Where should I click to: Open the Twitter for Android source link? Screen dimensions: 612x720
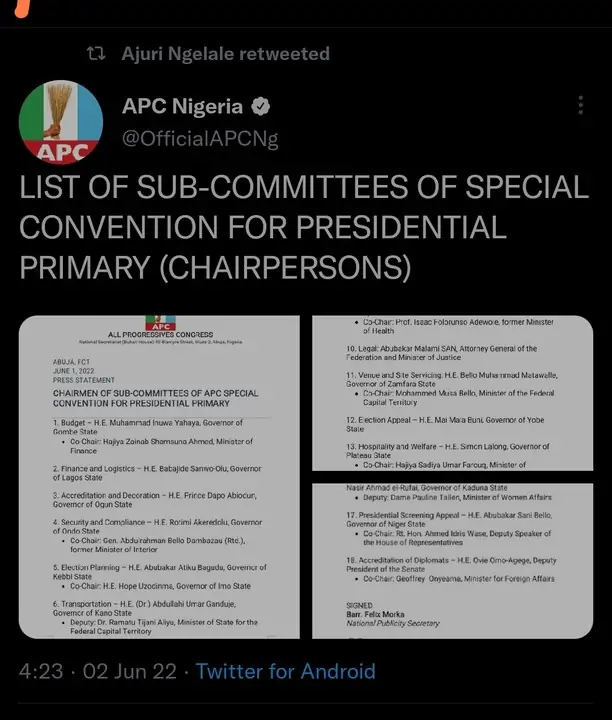pyautogui.click(x=286, y=671)
